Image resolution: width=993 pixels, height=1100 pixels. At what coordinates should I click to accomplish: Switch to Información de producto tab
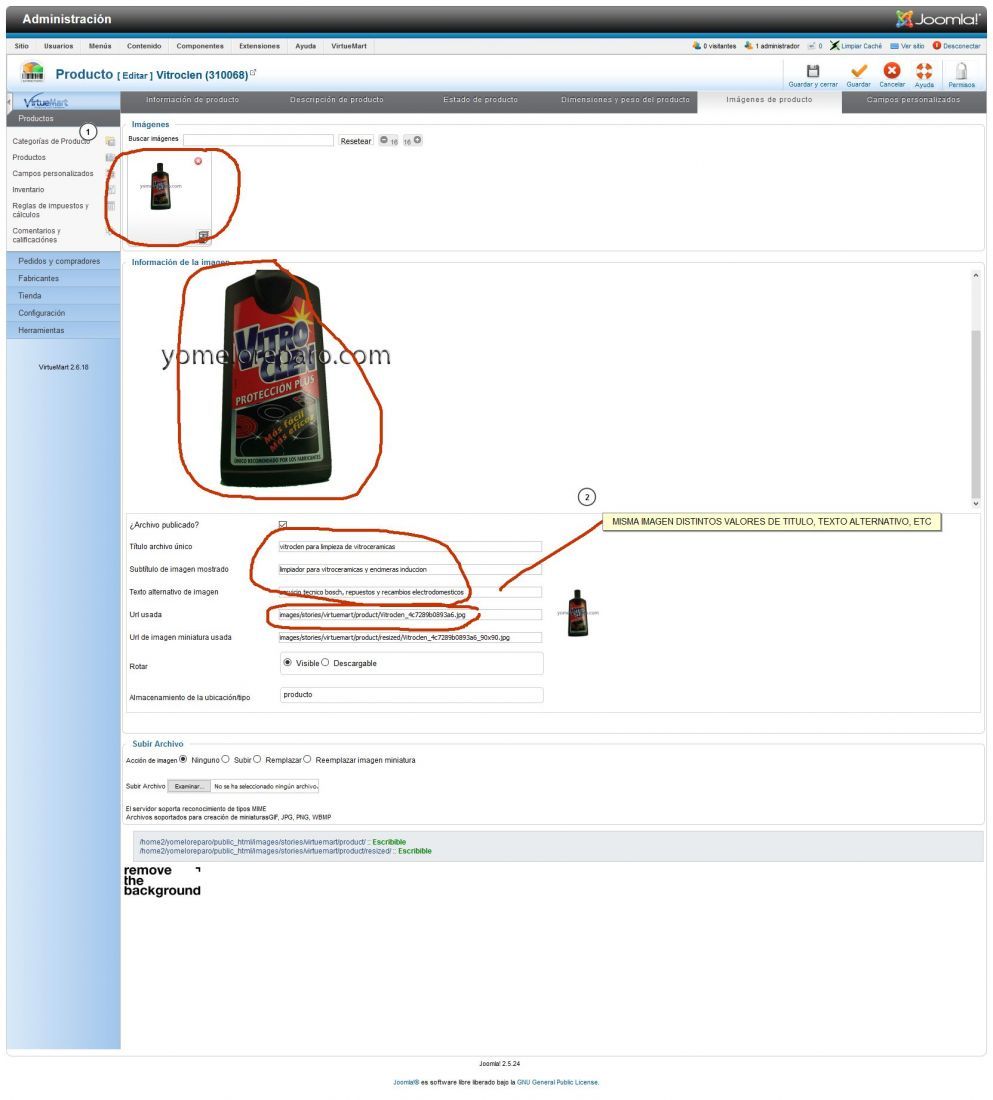[192, 100]
